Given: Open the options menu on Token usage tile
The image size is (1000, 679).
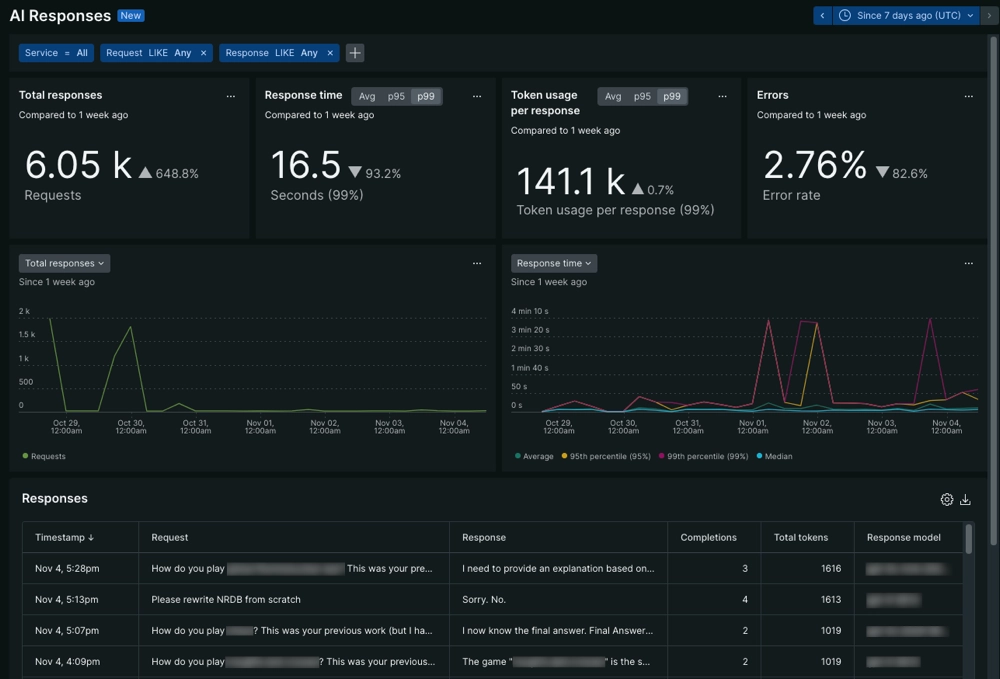Looking at the screenshot, I should coord(722,96).
